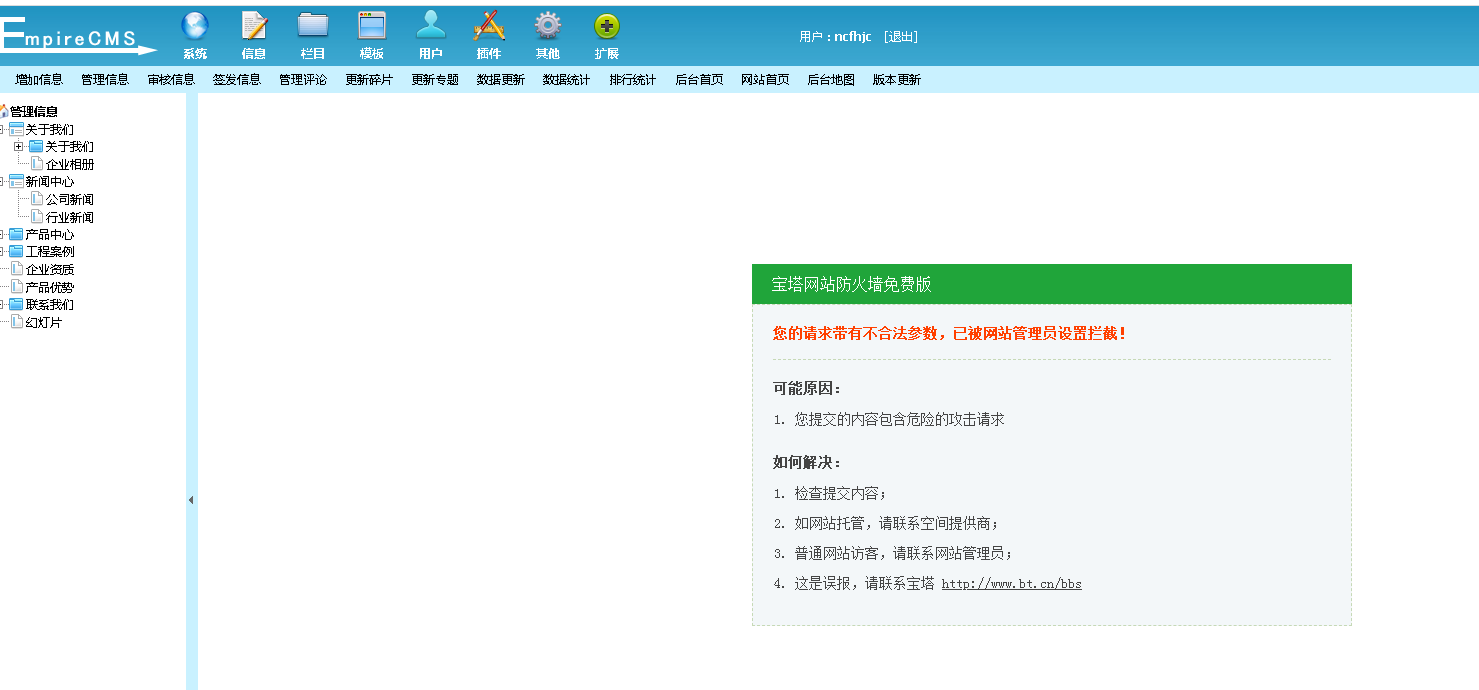Open the 新闻中心 tree entry
The image size is (1479, 690).
[50, 182]
